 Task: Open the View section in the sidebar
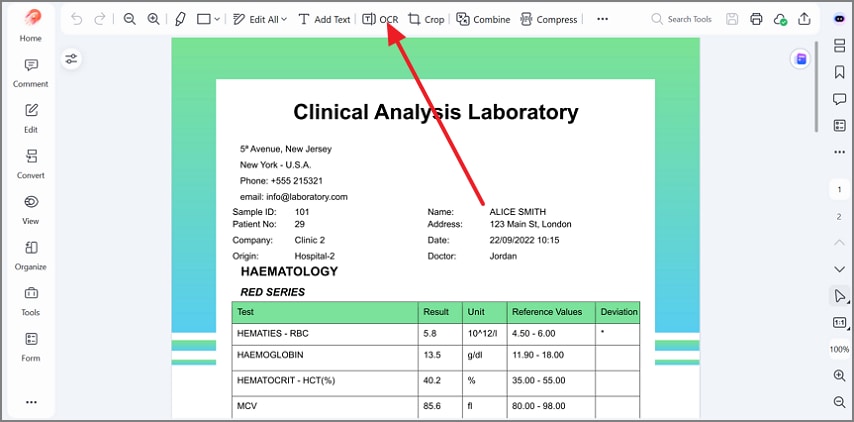tap(30, 210)
